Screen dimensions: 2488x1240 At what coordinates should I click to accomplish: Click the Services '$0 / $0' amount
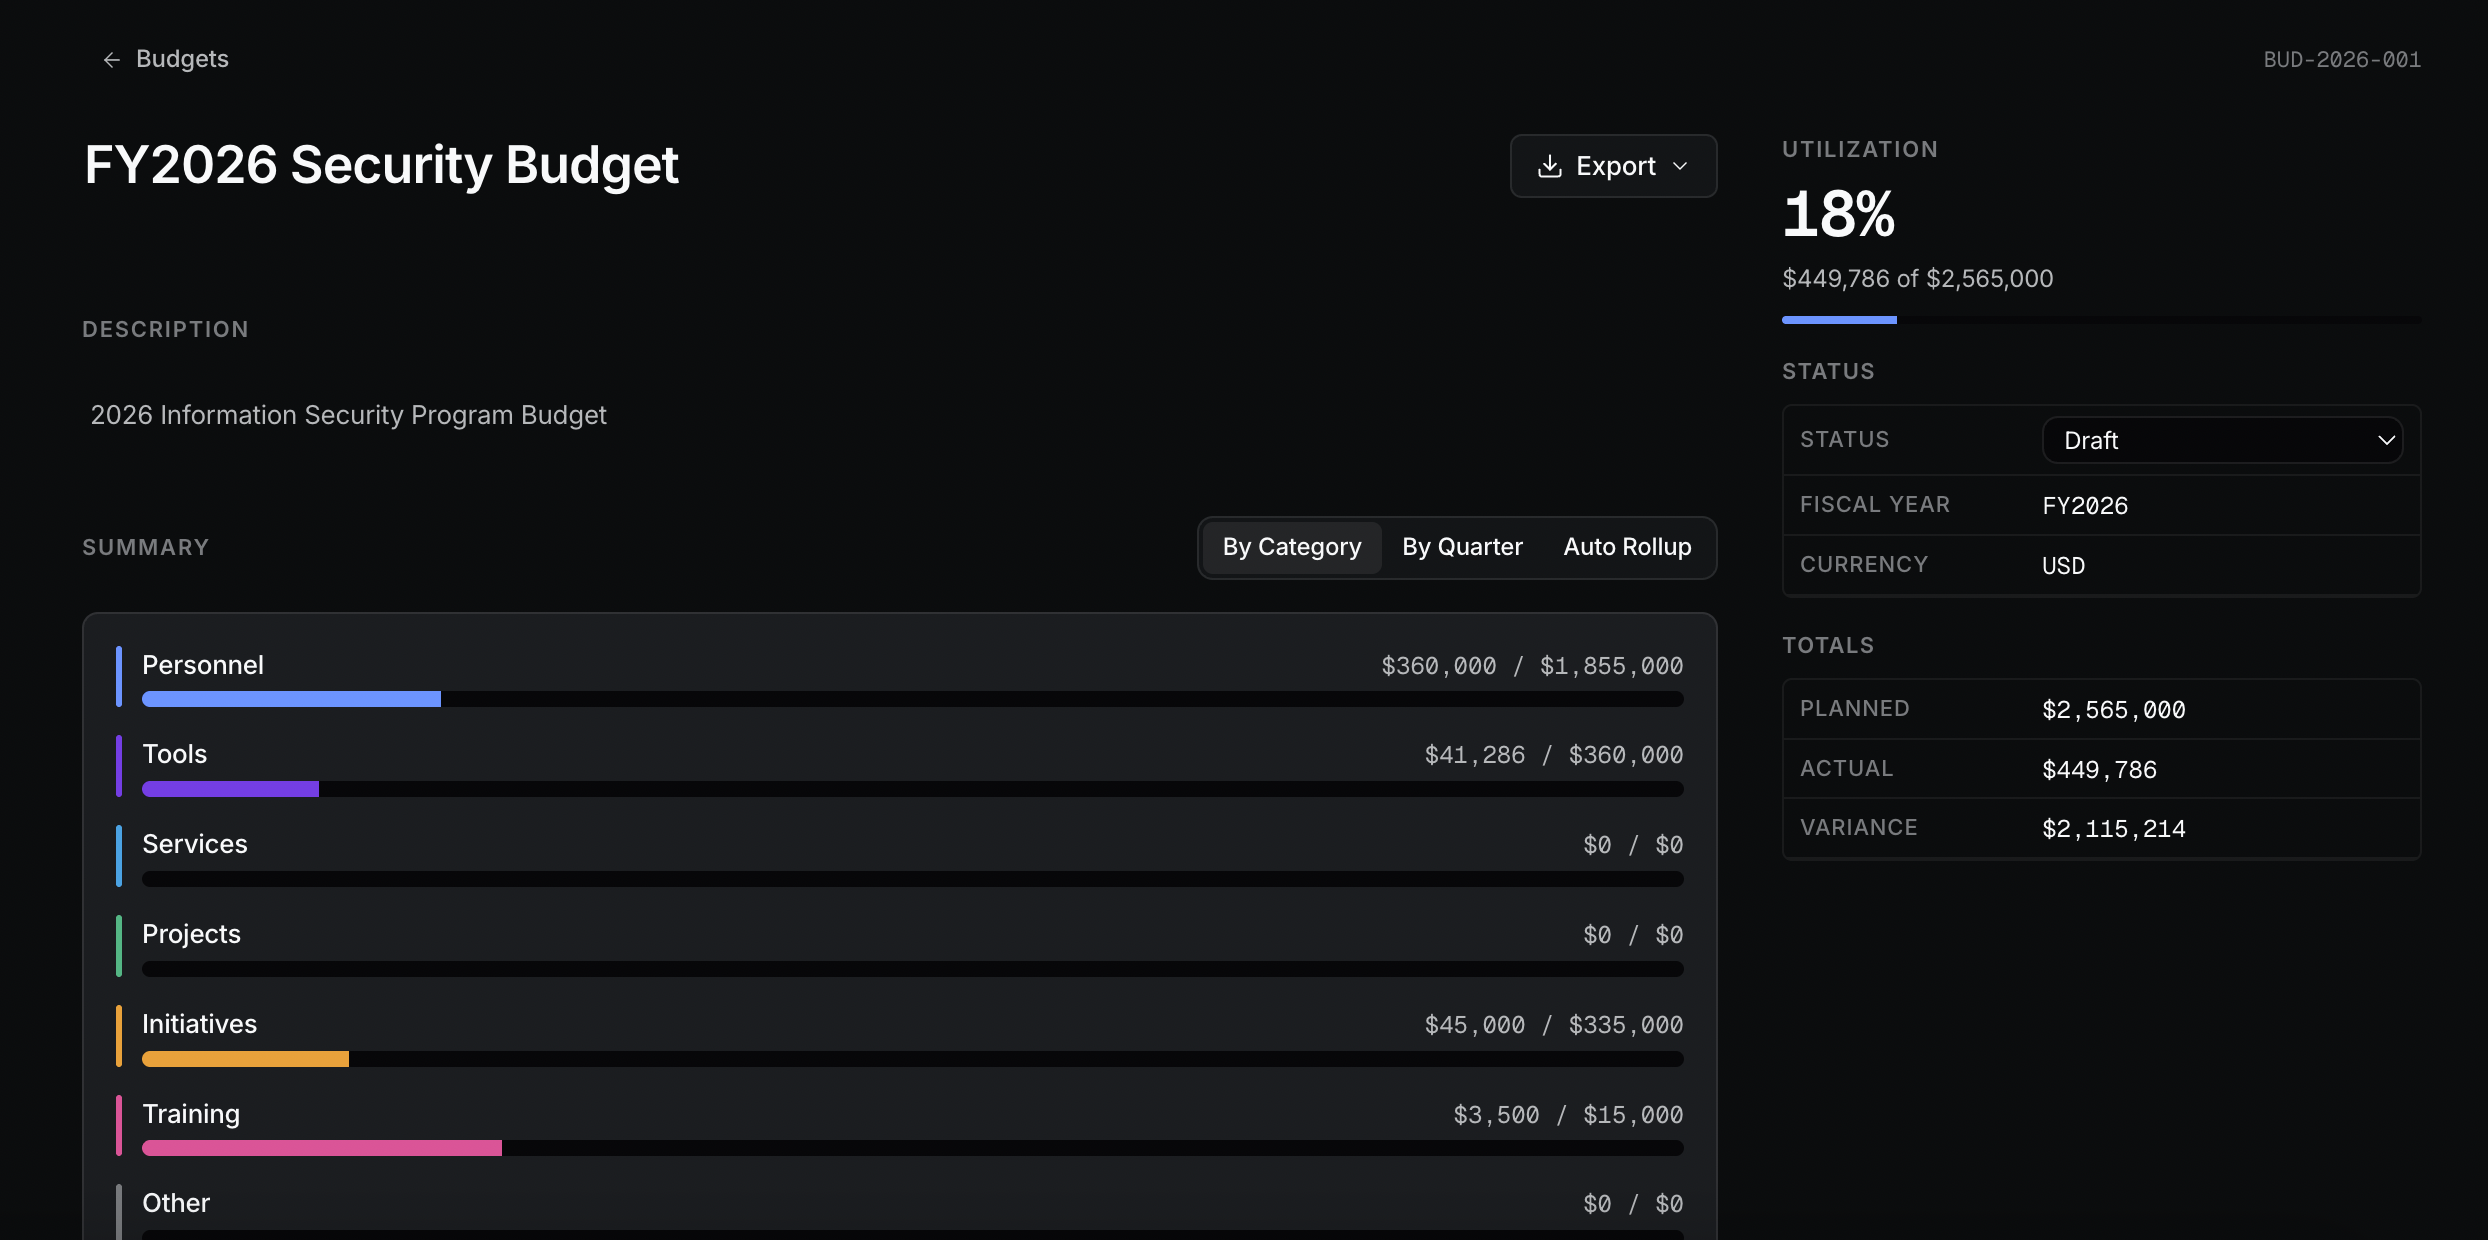(1633, 845)
